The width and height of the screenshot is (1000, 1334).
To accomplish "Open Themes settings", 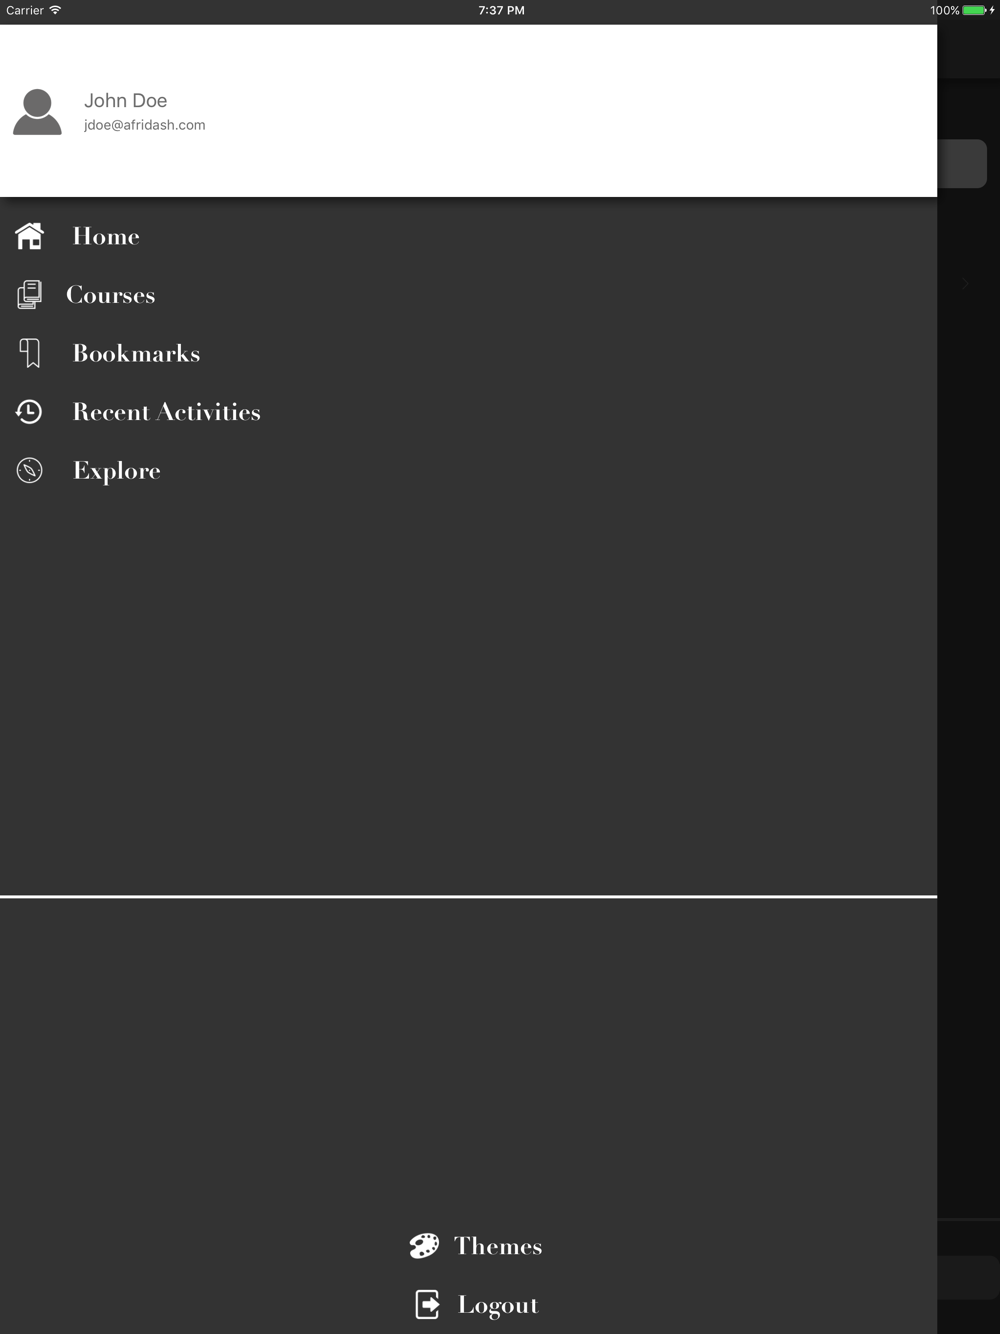I will [x=498, y=1246].
